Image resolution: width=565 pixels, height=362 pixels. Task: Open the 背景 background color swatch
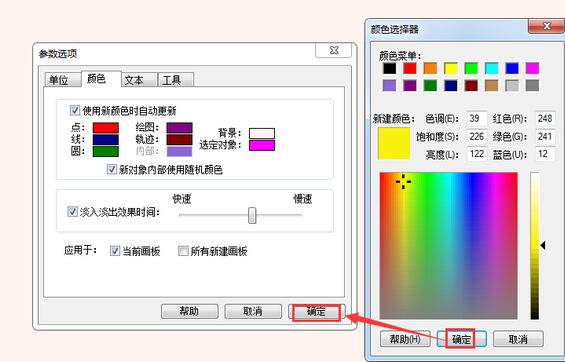[262, 133]
